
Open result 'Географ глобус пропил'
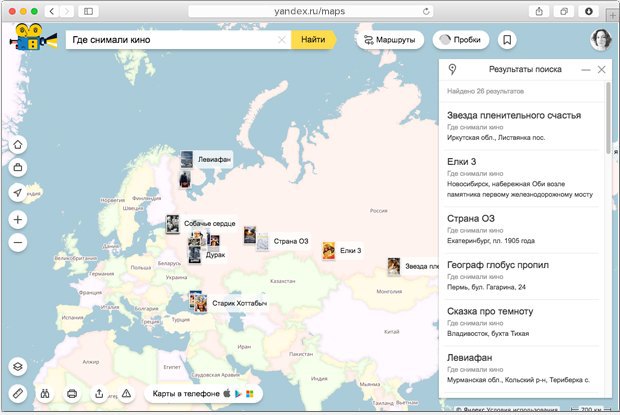pyautogui.click(x=522, y=276)
